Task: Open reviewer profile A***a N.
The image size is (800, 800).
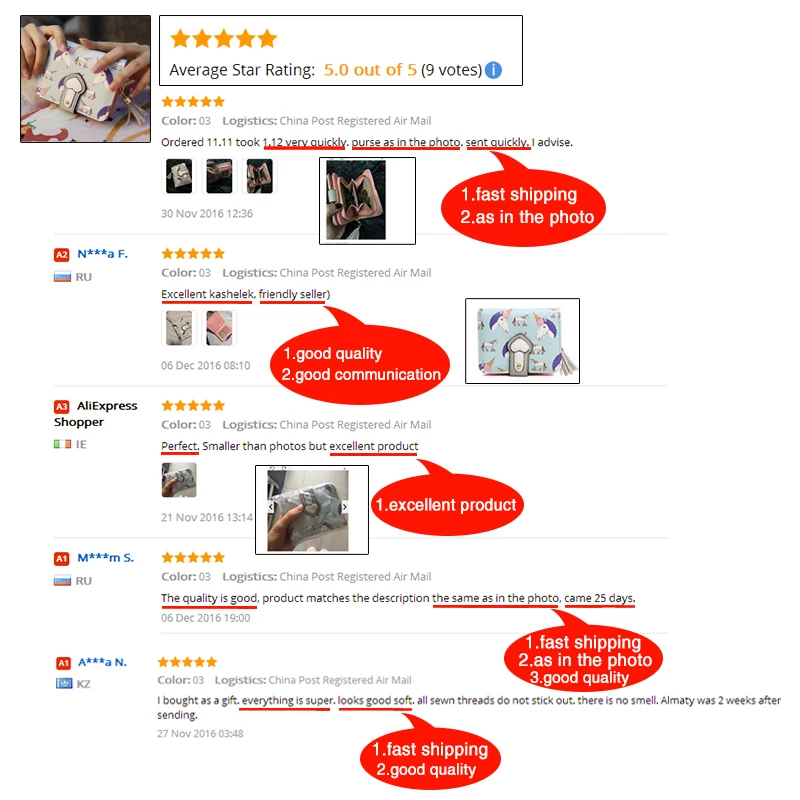Action: click(x=103, y=662)
